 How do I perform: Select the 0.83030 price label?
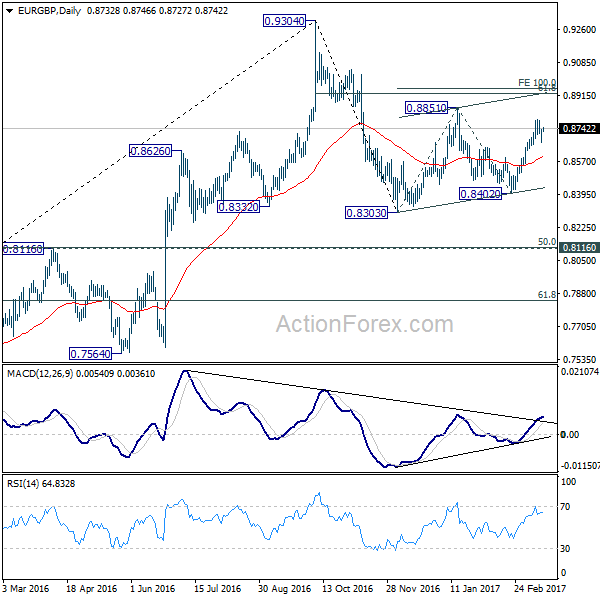pyautogui.click(x=366, y=212)
